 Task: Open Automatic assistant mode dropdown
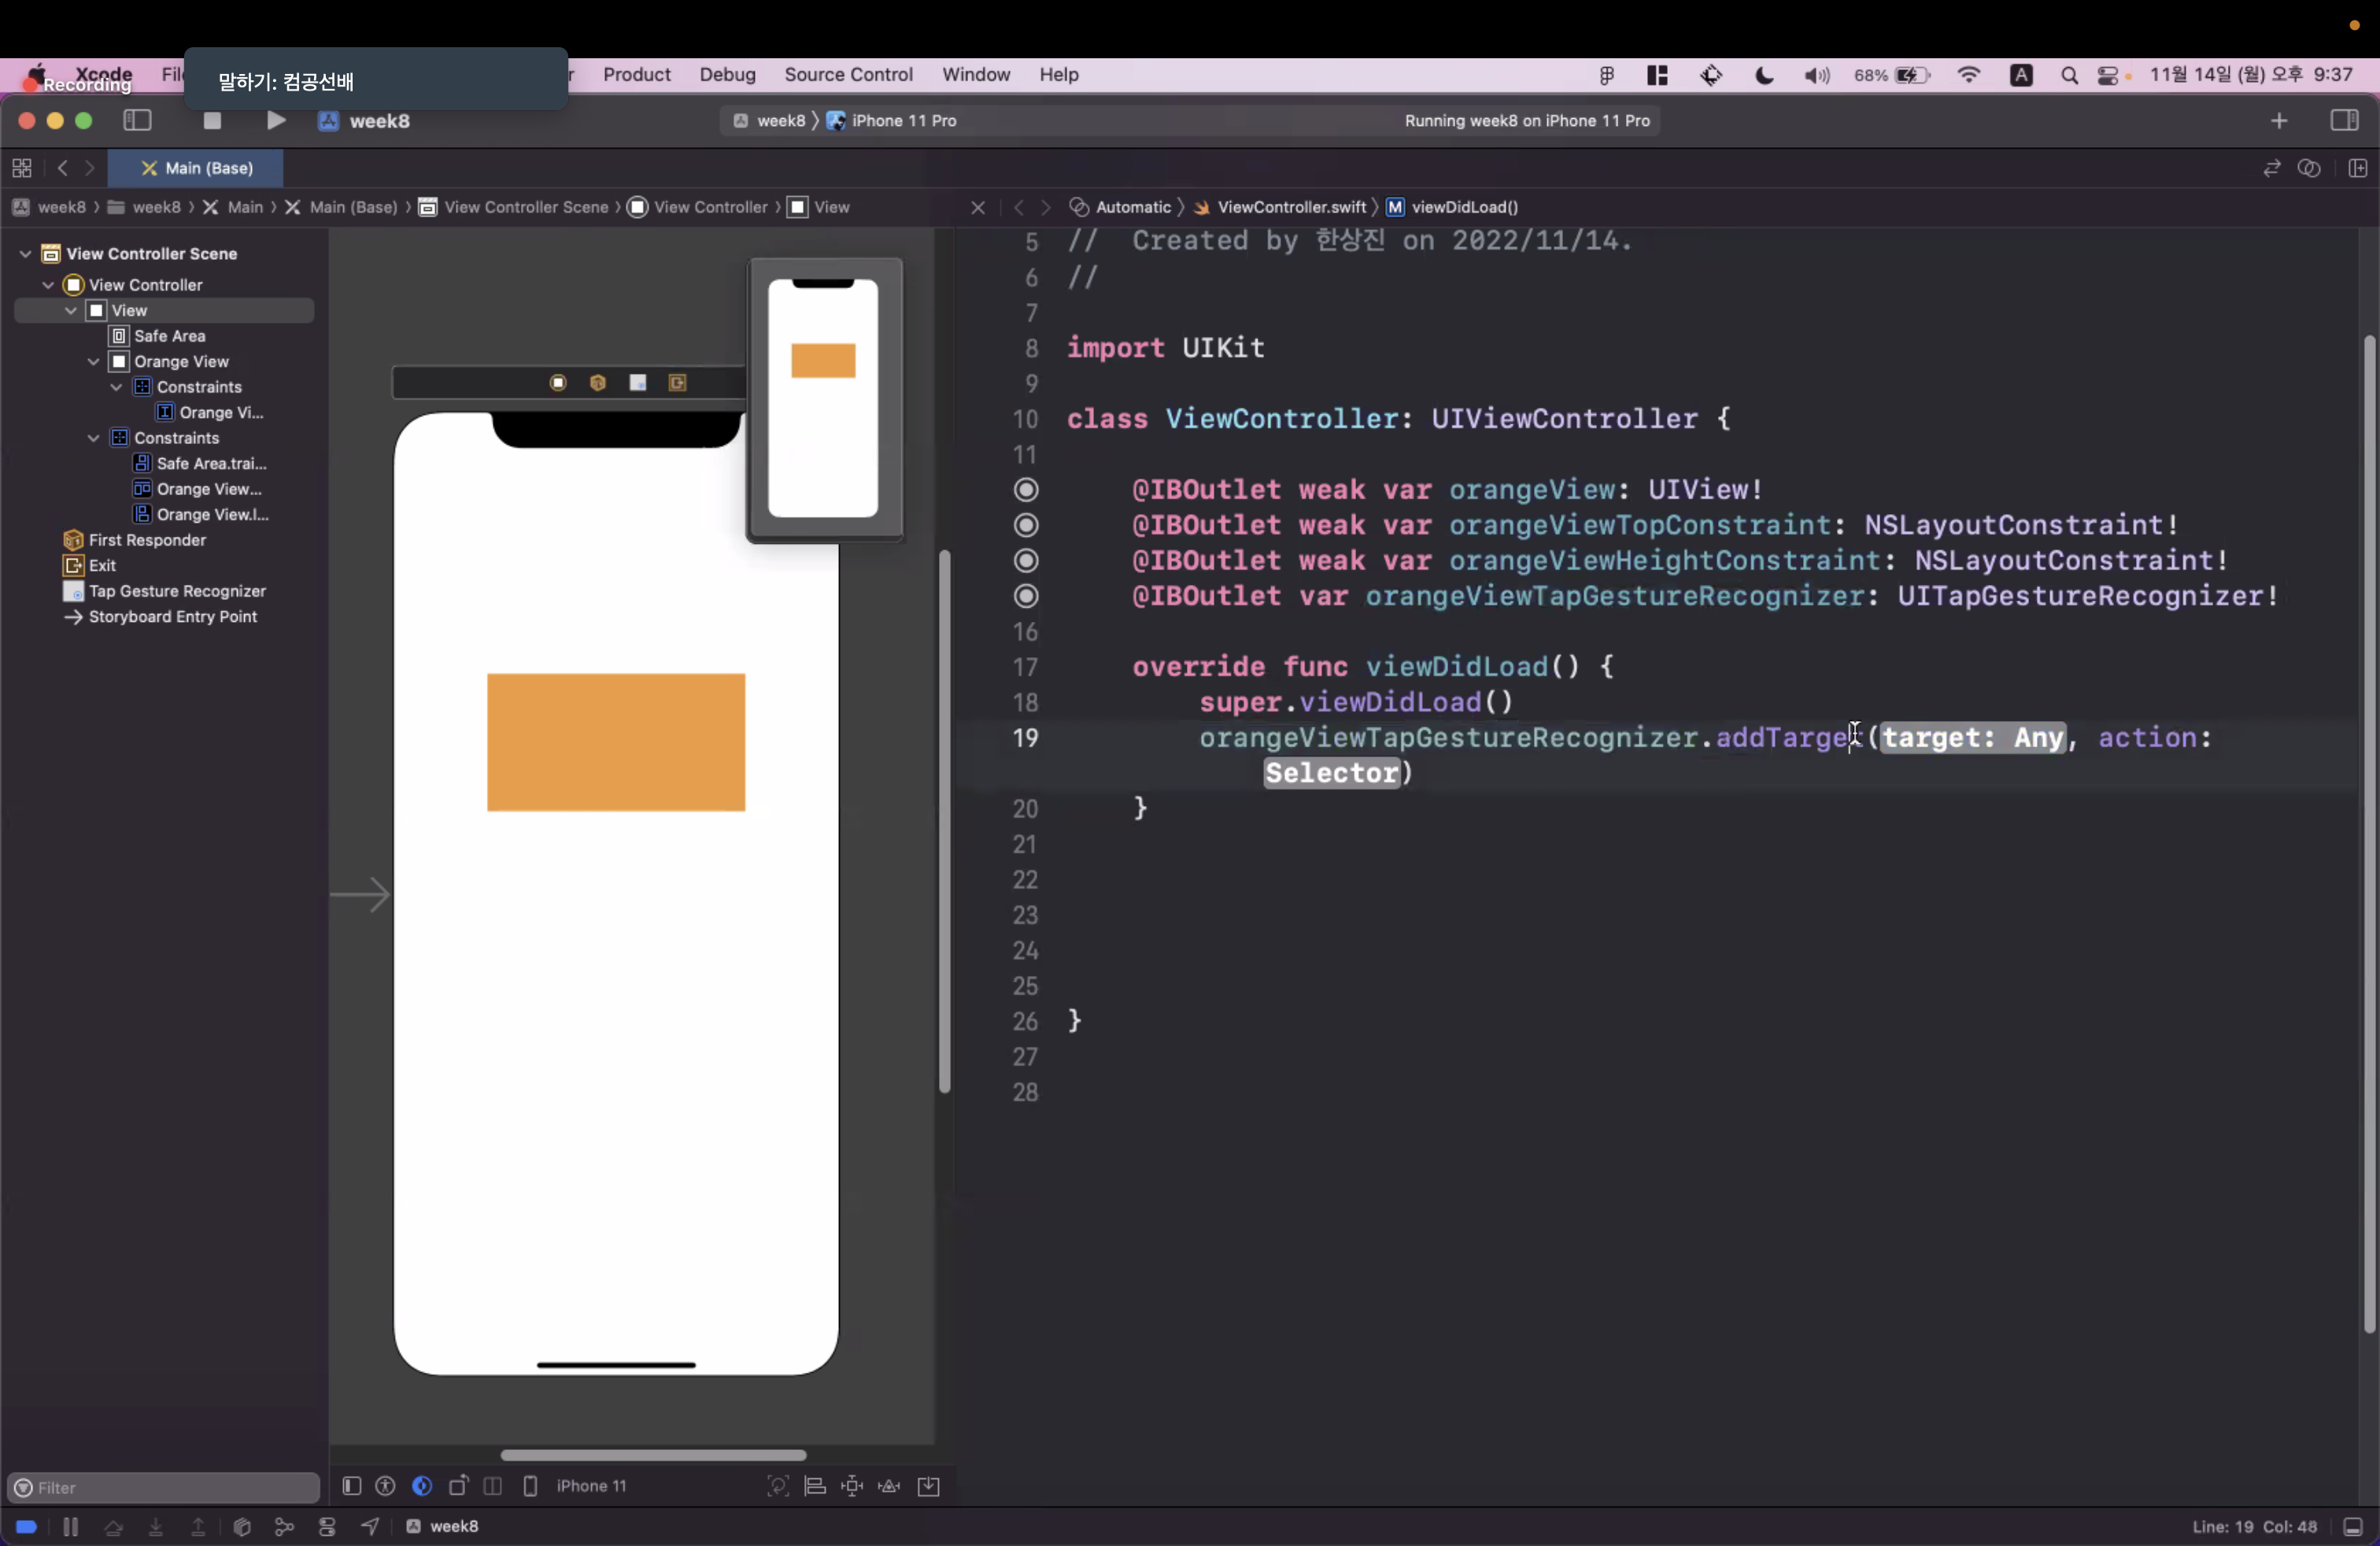coord(1121,207)
